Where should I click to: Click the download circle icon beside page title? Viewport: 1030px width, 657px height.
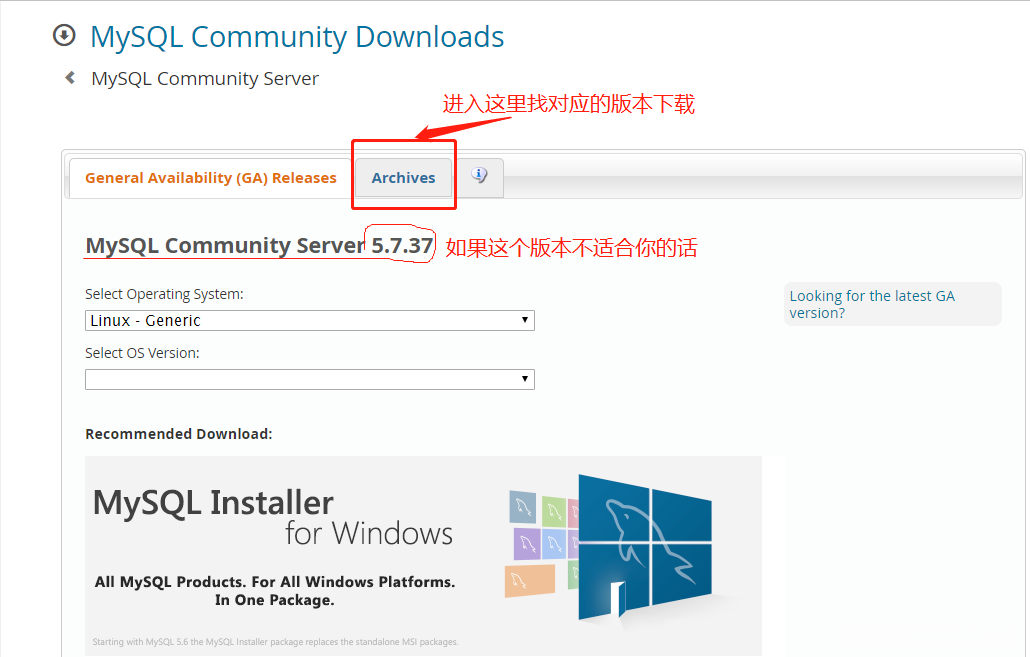[x=64, y=35]
